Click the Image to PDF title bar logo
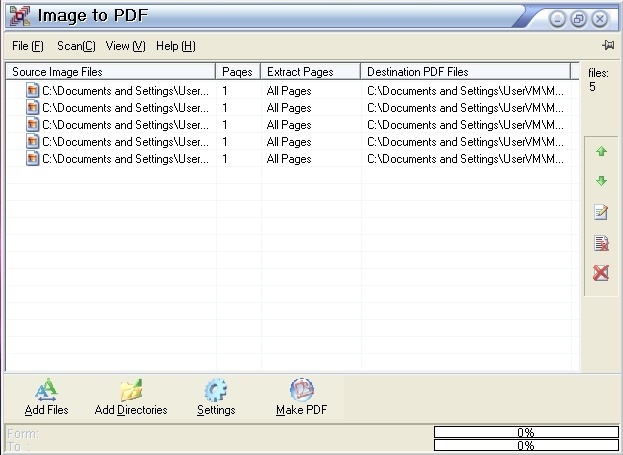 point(20,16)
